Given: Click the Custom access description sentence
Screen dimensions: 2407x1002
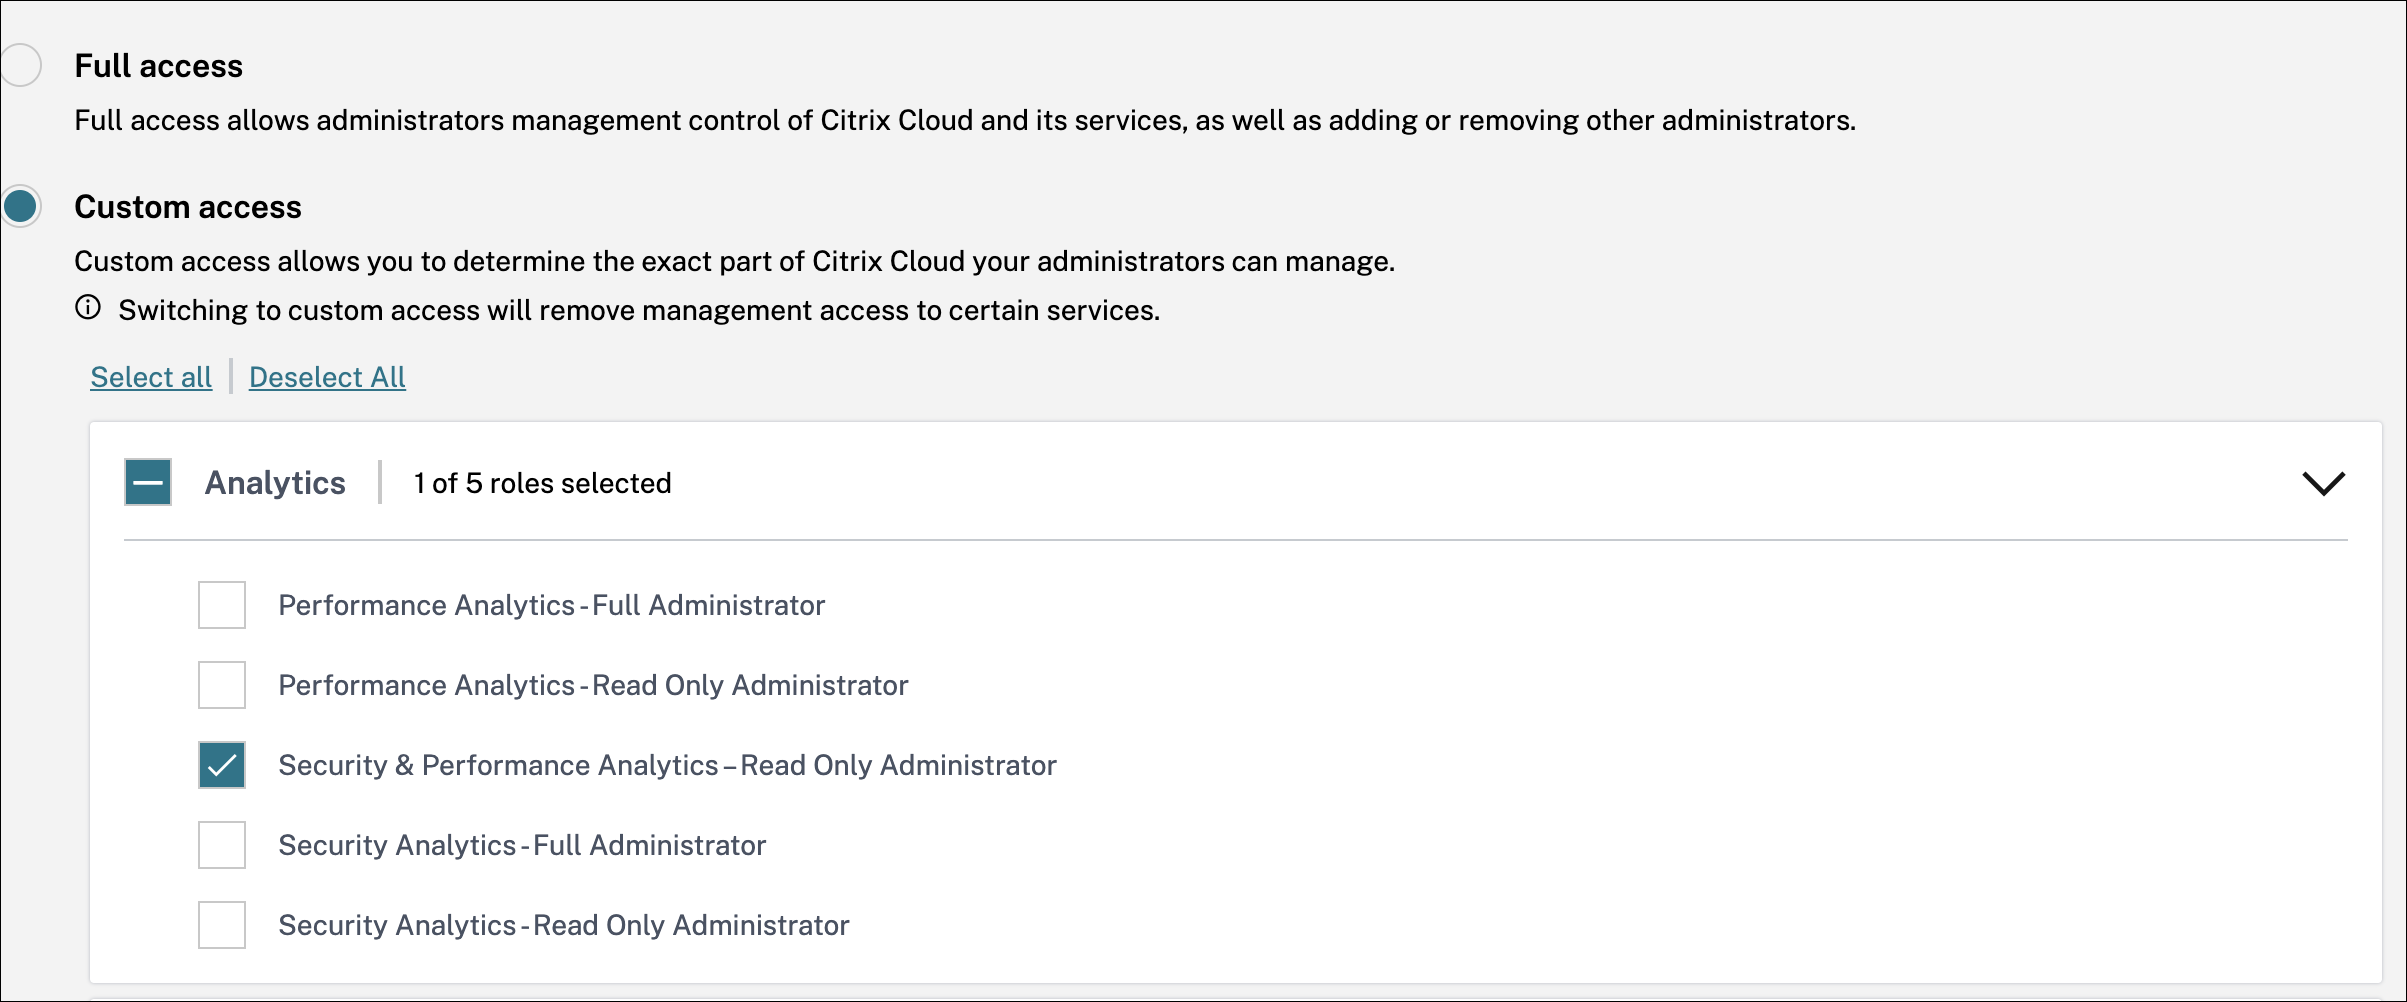Looking at the screenshot, I should point(734,262).
